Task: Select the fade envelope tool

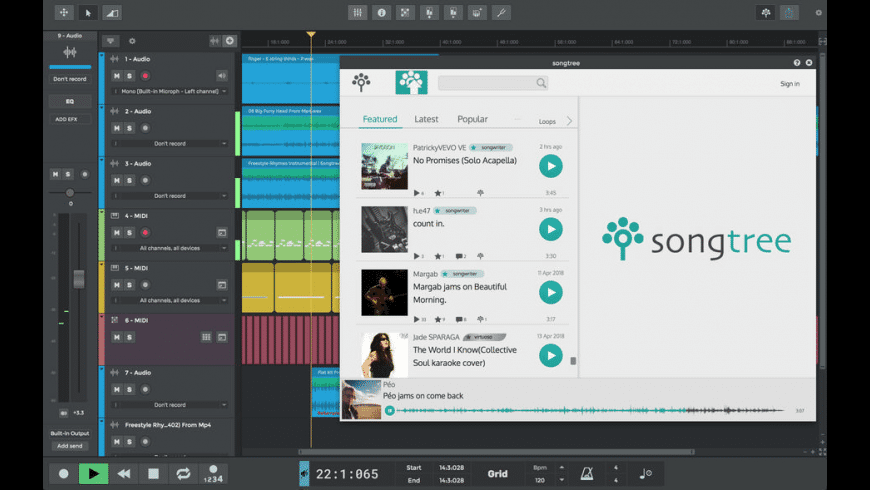Action: 112,13
